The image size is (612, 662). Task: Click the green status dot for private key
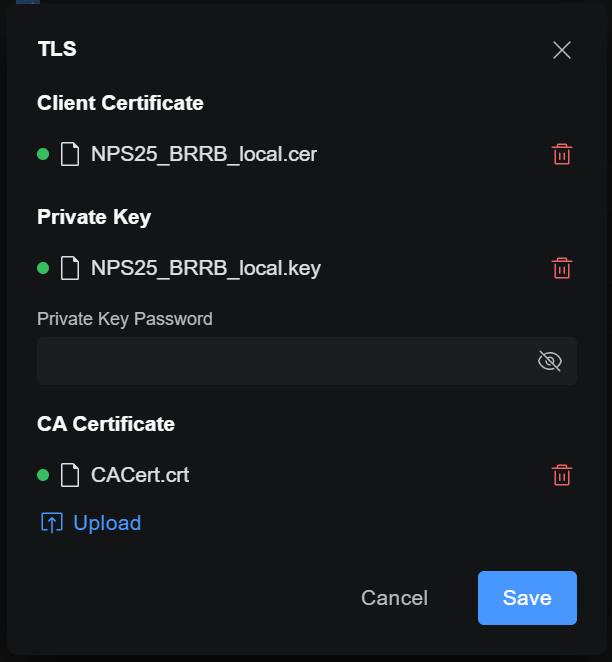point(43,268)
